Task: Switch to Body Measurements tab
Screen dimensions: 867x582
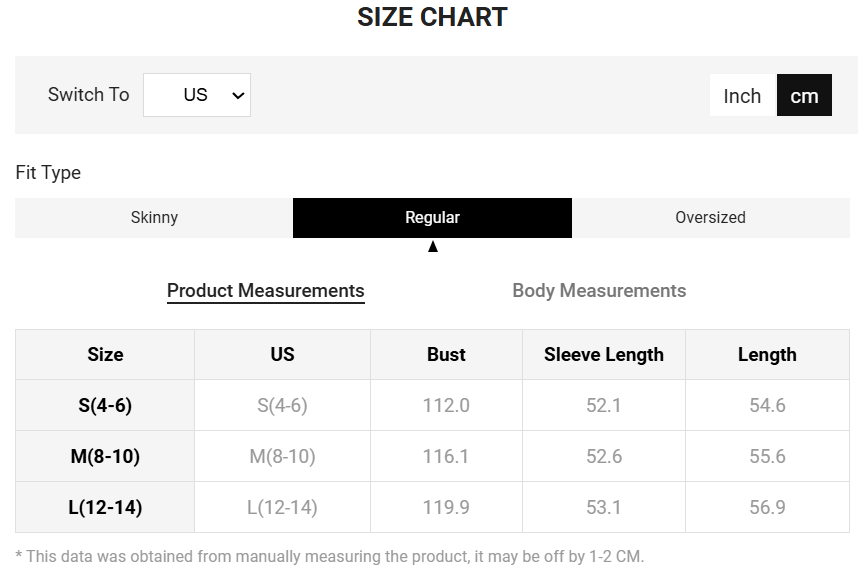Action: [599, 291]
